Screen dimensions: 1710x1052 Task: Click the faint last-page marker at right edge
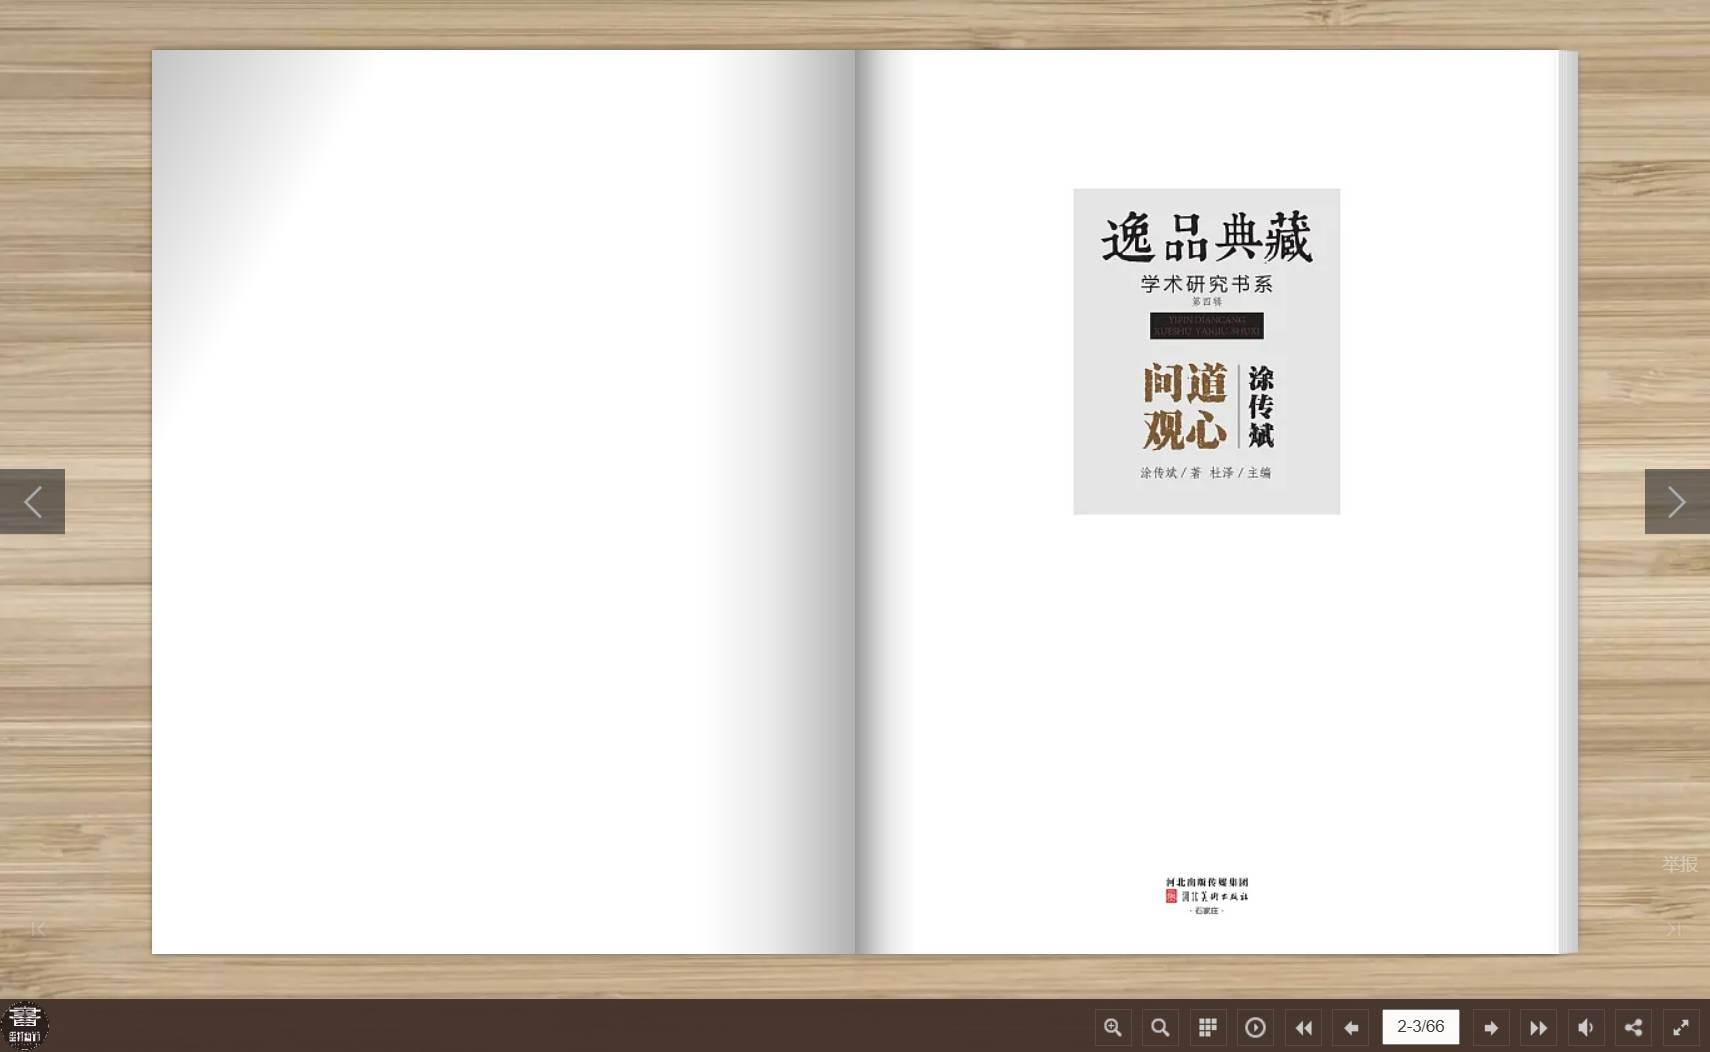(x=1673, y=929)
